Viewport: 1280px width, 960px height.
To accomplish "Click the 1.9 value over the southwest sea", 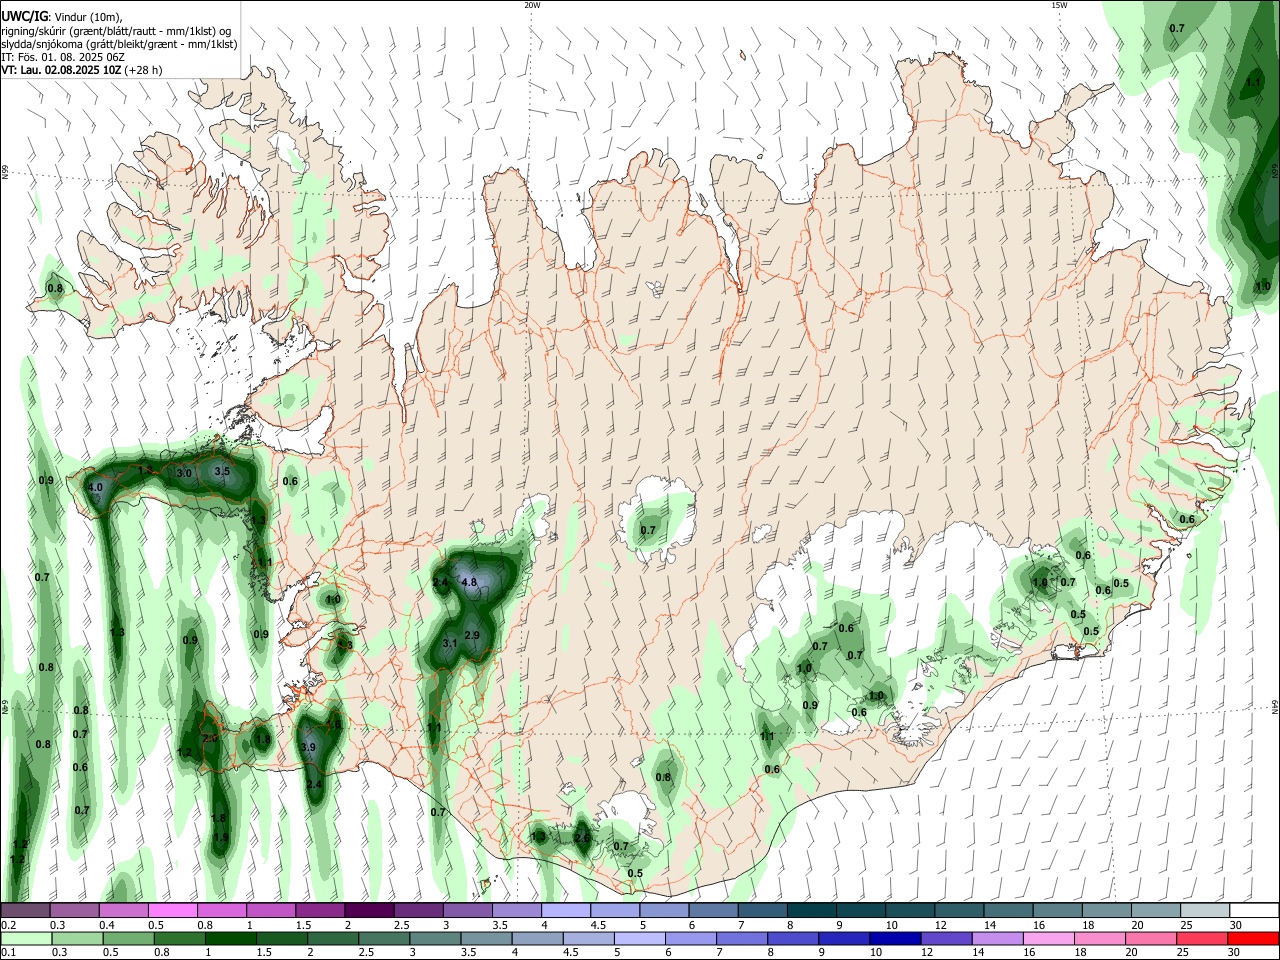I will tap(221, 837).
